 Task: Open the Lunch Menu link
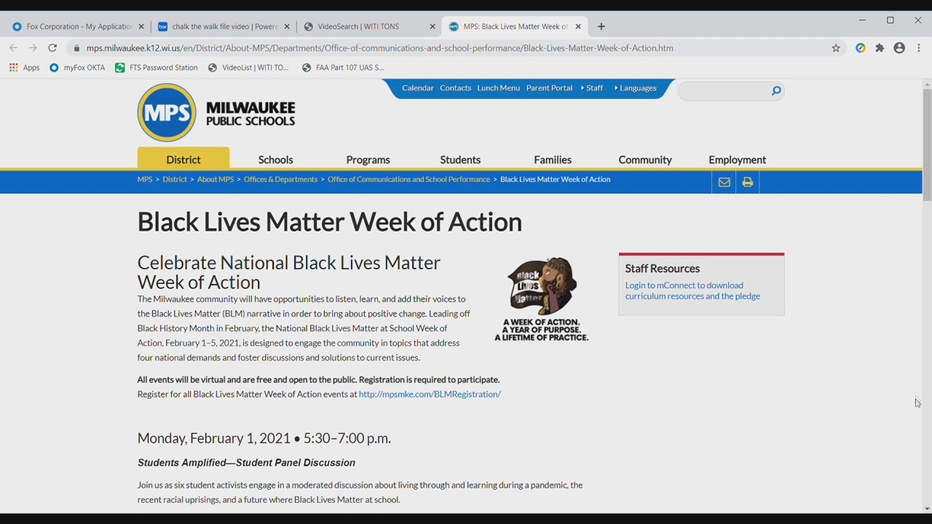point(498,88)
